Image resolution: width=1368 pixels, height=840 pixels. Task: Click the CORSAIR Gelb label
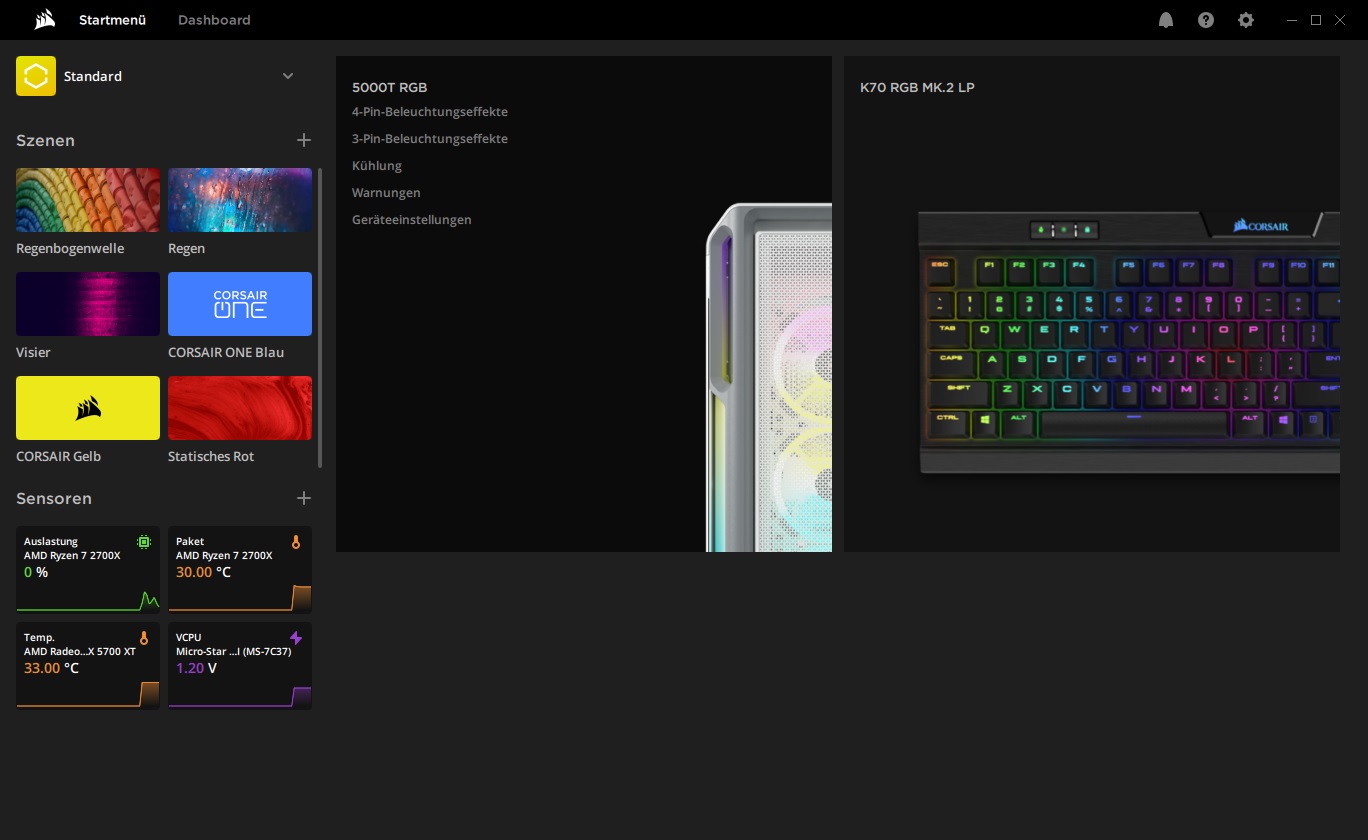point(59,457)
